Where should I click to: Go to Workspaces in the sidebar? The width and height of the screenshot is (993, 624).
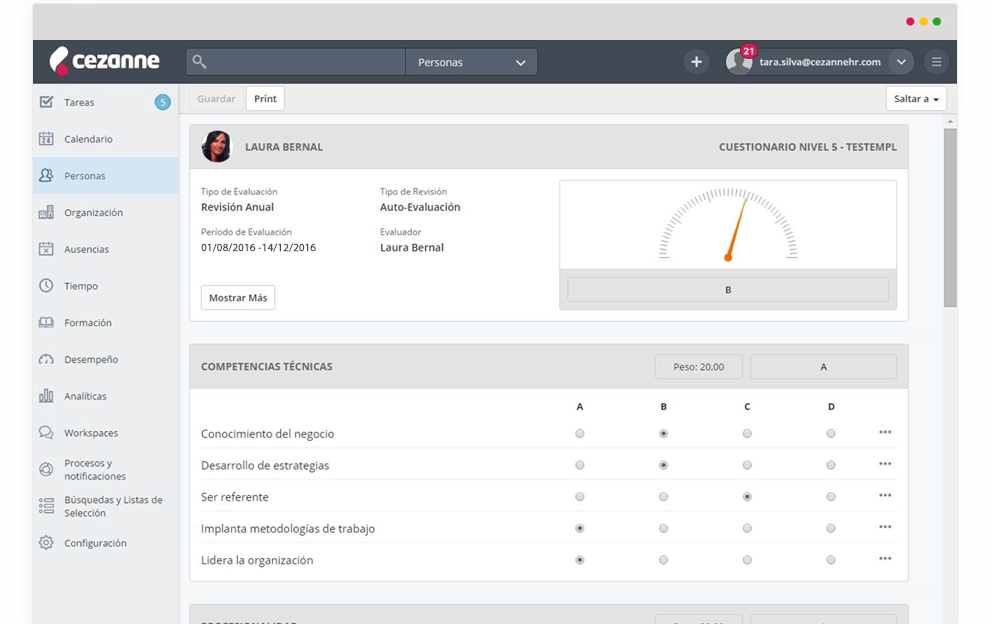click(x=91, y=433)
